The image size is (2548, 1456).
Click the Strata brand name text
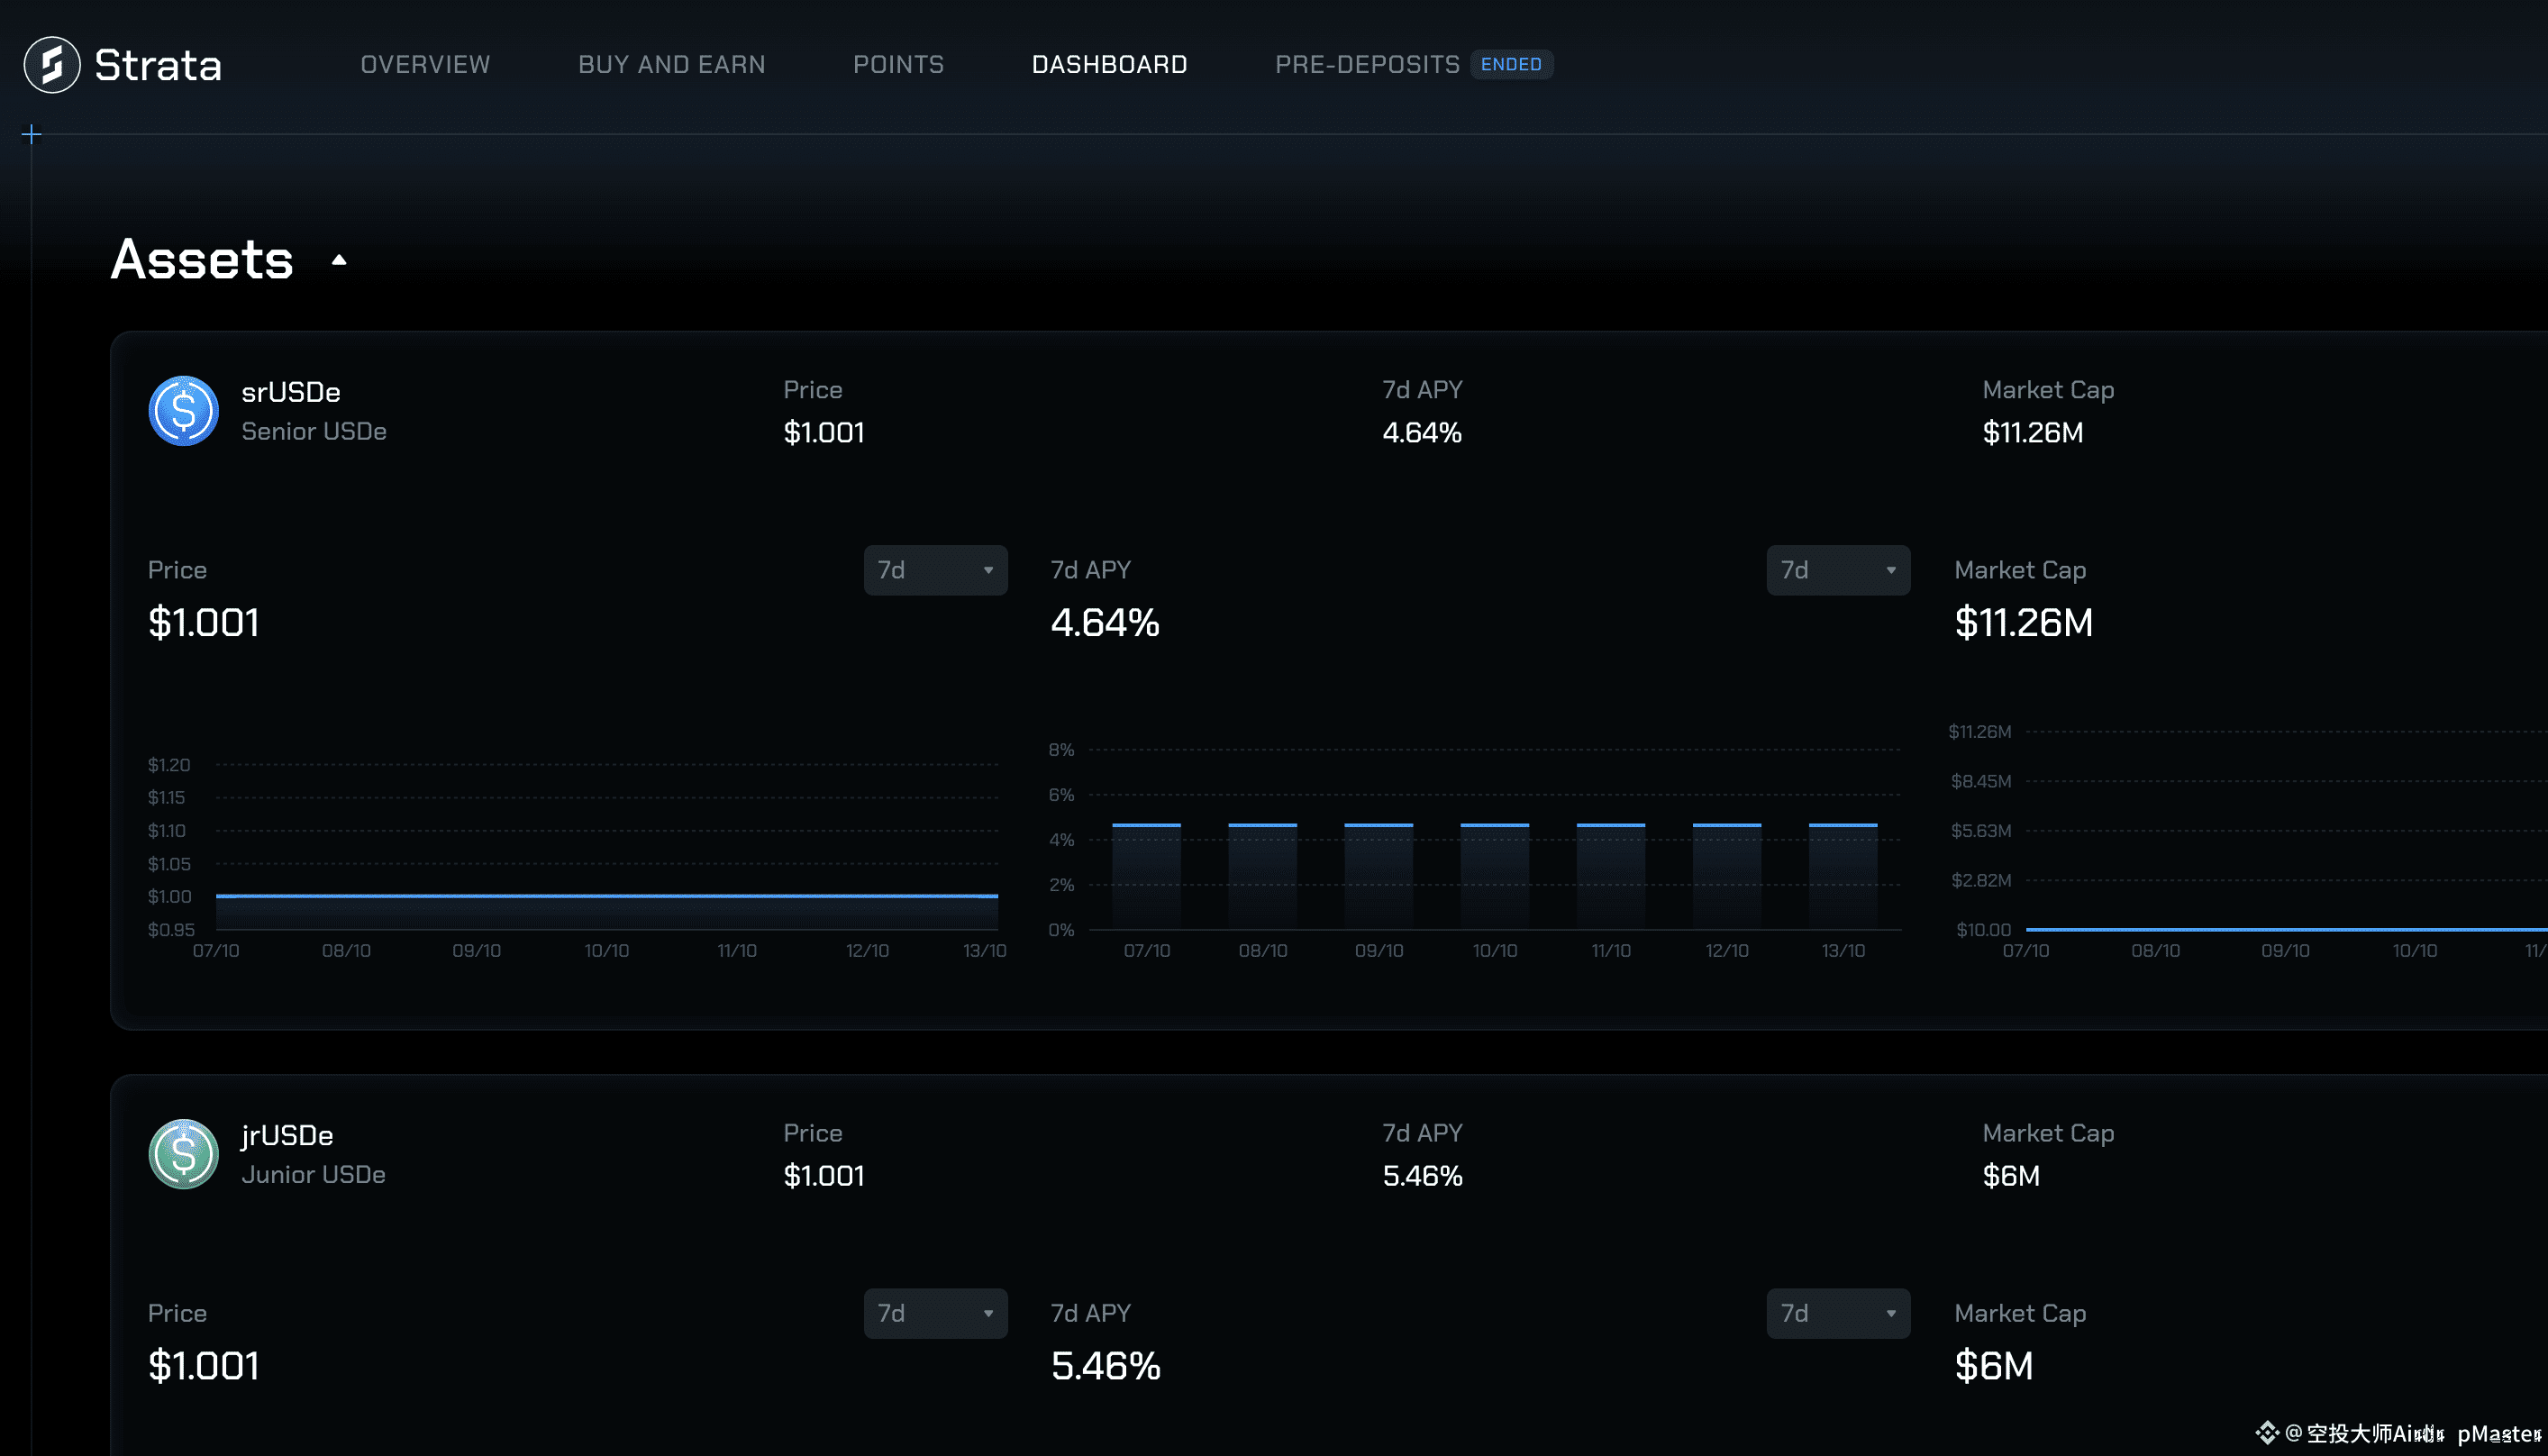tap(158, 65)
